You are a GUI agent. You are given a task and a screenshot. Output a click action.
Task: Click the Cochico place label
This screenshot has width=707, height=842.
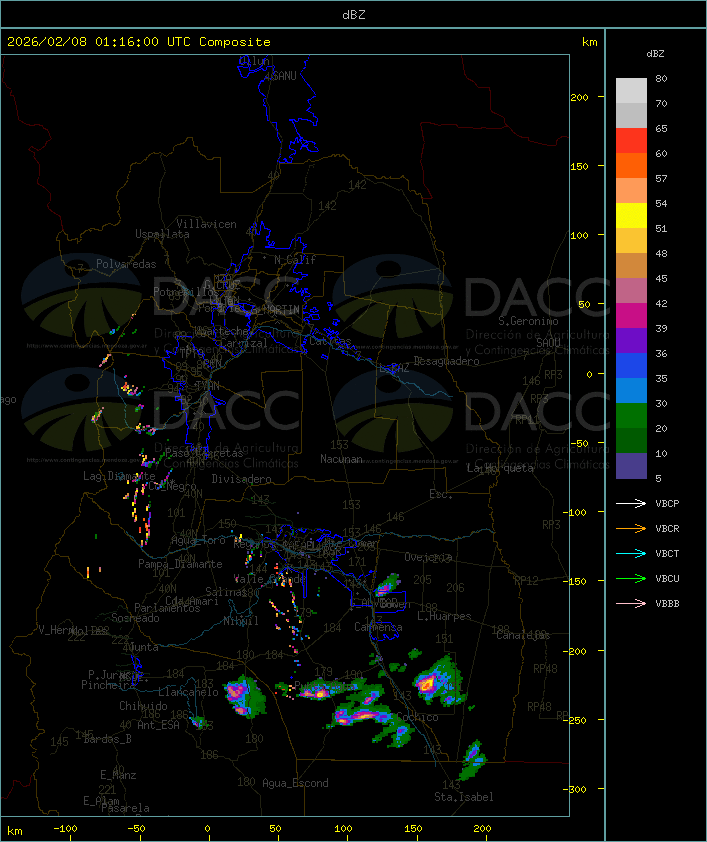(417, 717)
